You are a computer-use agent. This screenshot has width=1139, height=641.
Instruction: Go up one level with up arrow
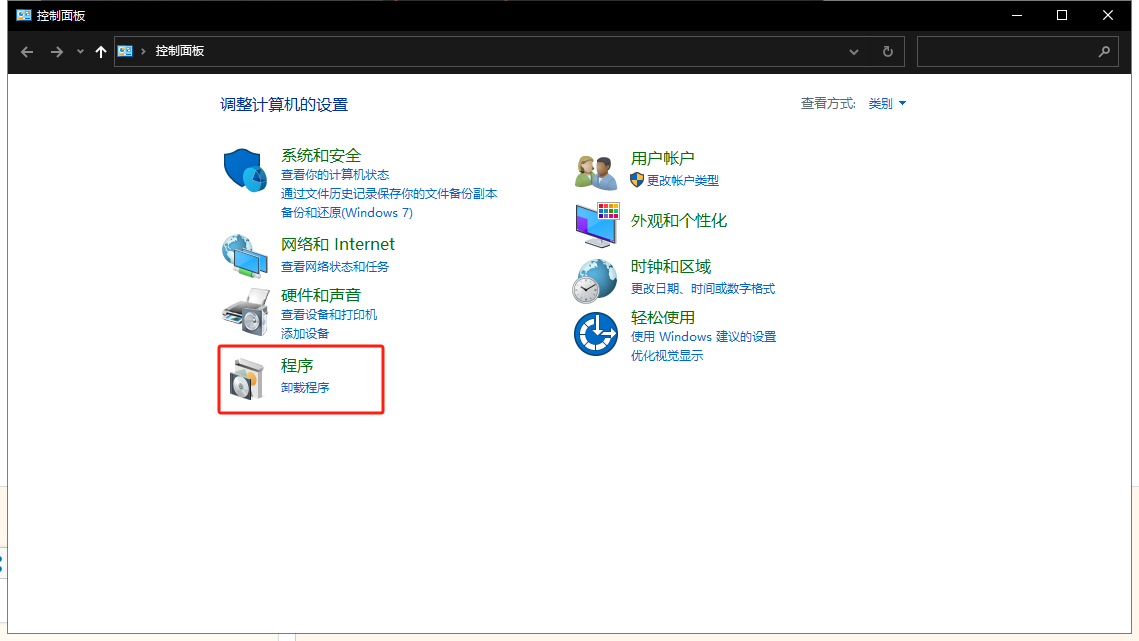[101, 52]
